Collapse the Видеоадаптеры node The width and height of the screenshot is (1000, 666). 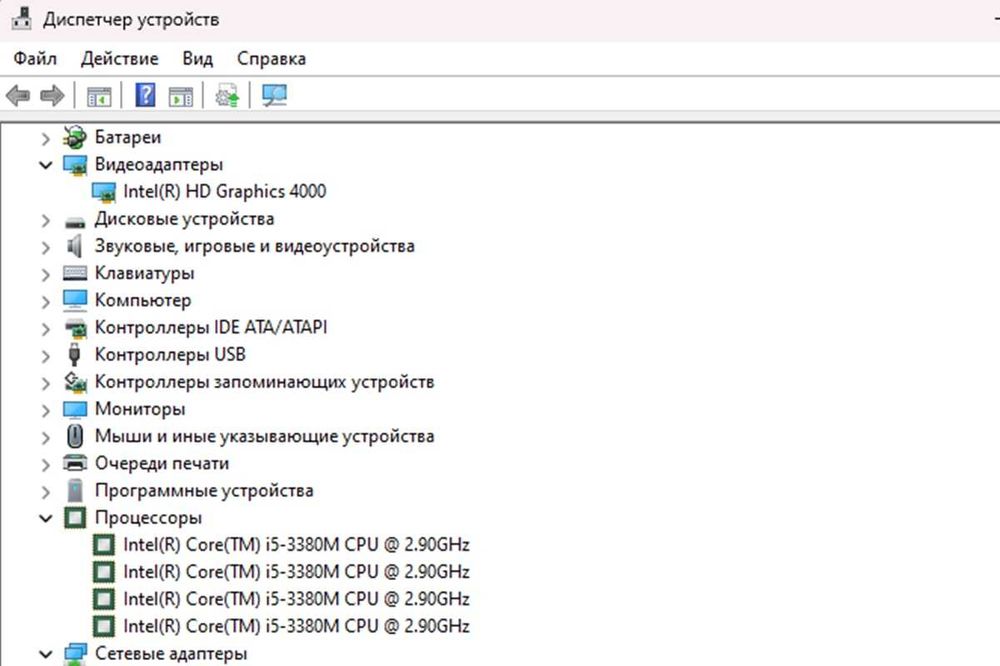(45, 165)
